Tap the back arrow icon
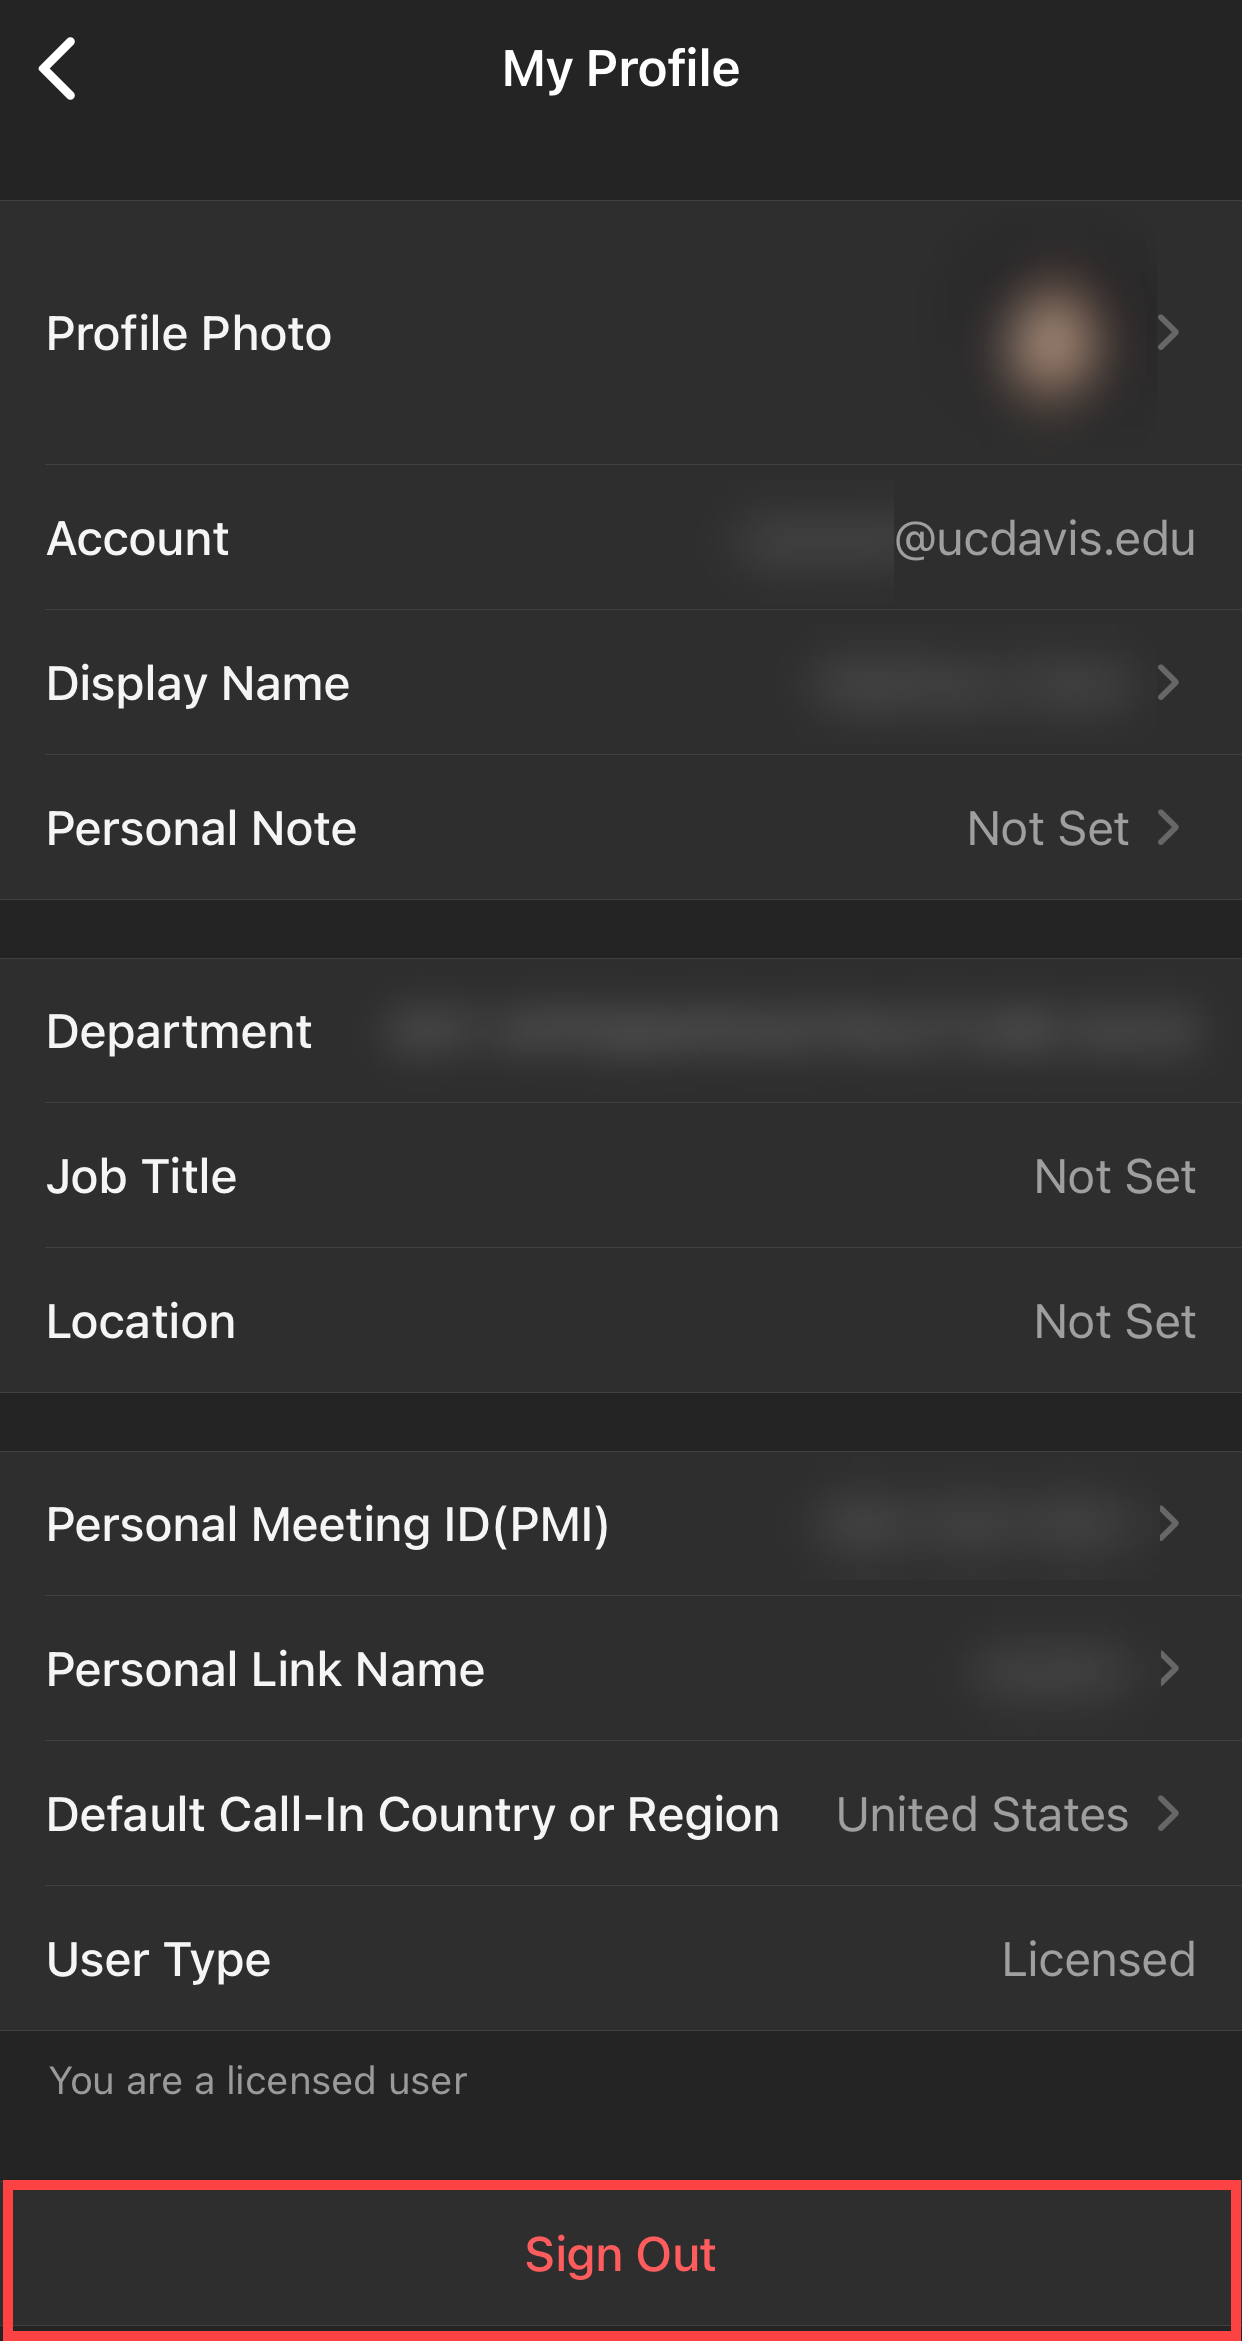This screenshot has height=2341, width=1242. click(x=58, y=69)
